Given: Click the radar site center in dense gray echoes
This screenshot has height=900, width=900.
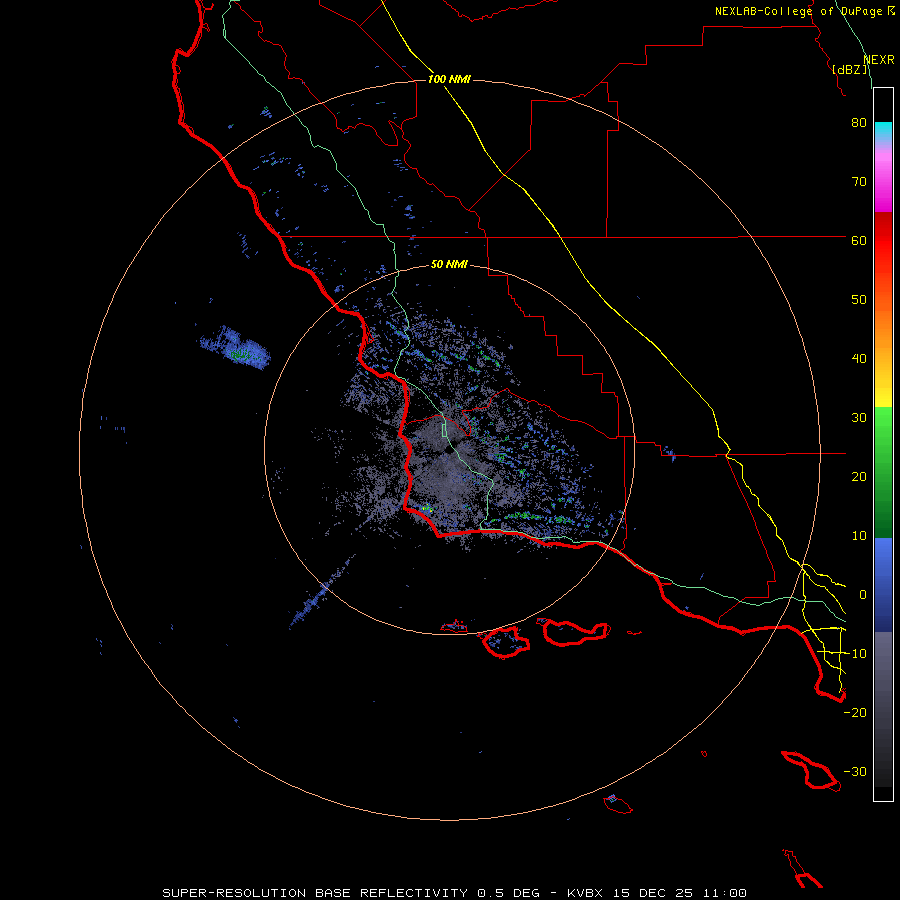Looking at the screenshot, I should point(447,452).
